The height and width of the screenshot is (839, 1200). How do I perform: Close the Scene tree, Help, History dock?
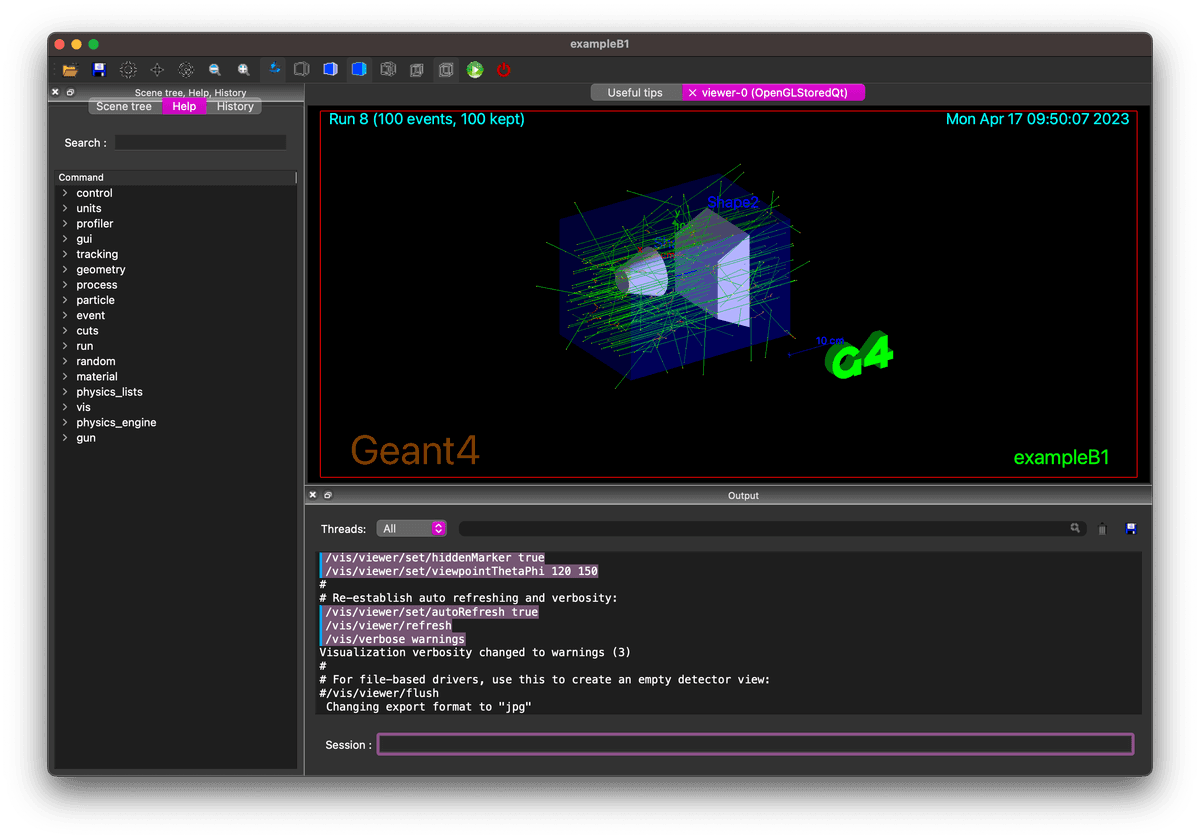pyautogui.click(x=56, y=92)
